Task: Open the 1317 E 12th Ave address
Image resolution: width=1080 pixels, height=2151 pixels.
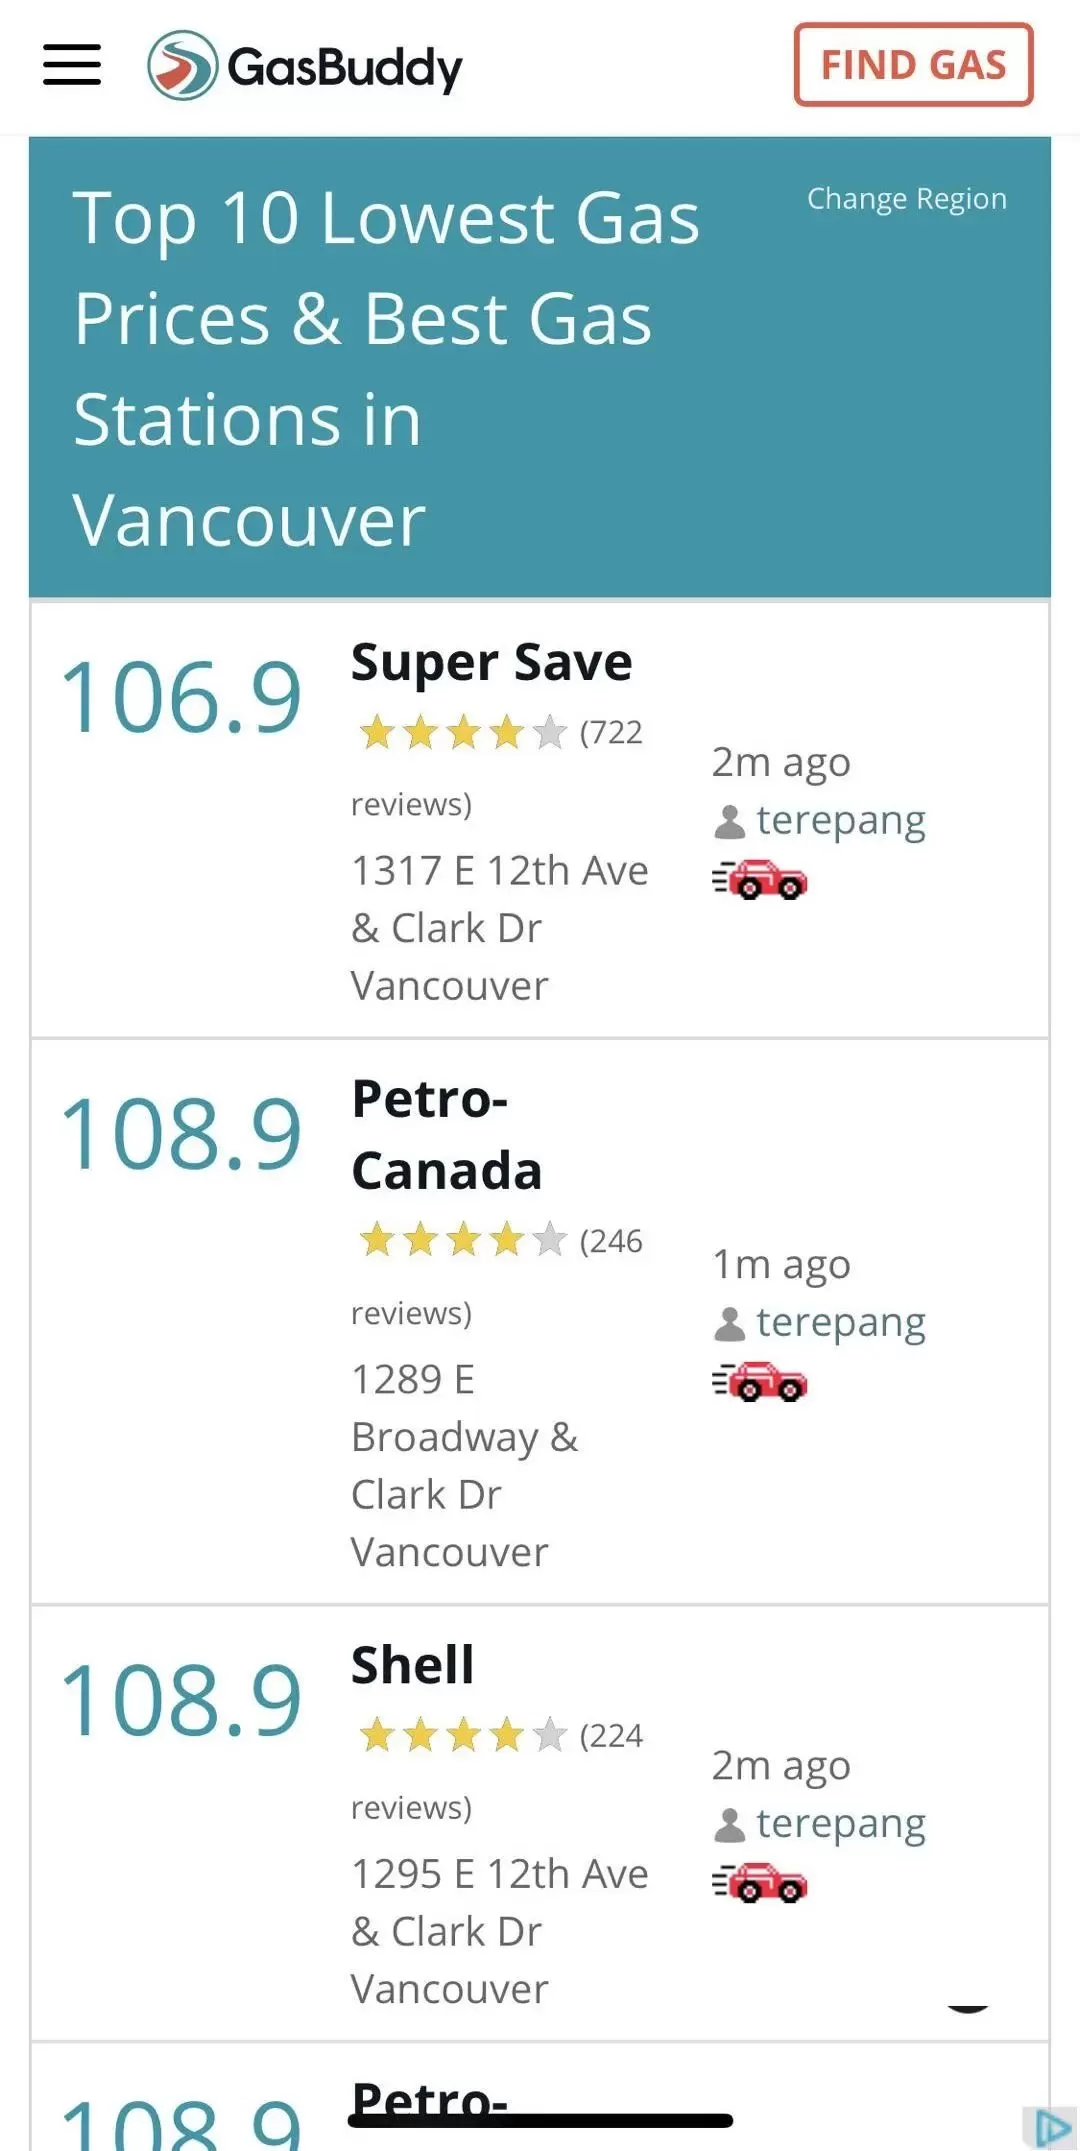Action: tap(500, 928)
